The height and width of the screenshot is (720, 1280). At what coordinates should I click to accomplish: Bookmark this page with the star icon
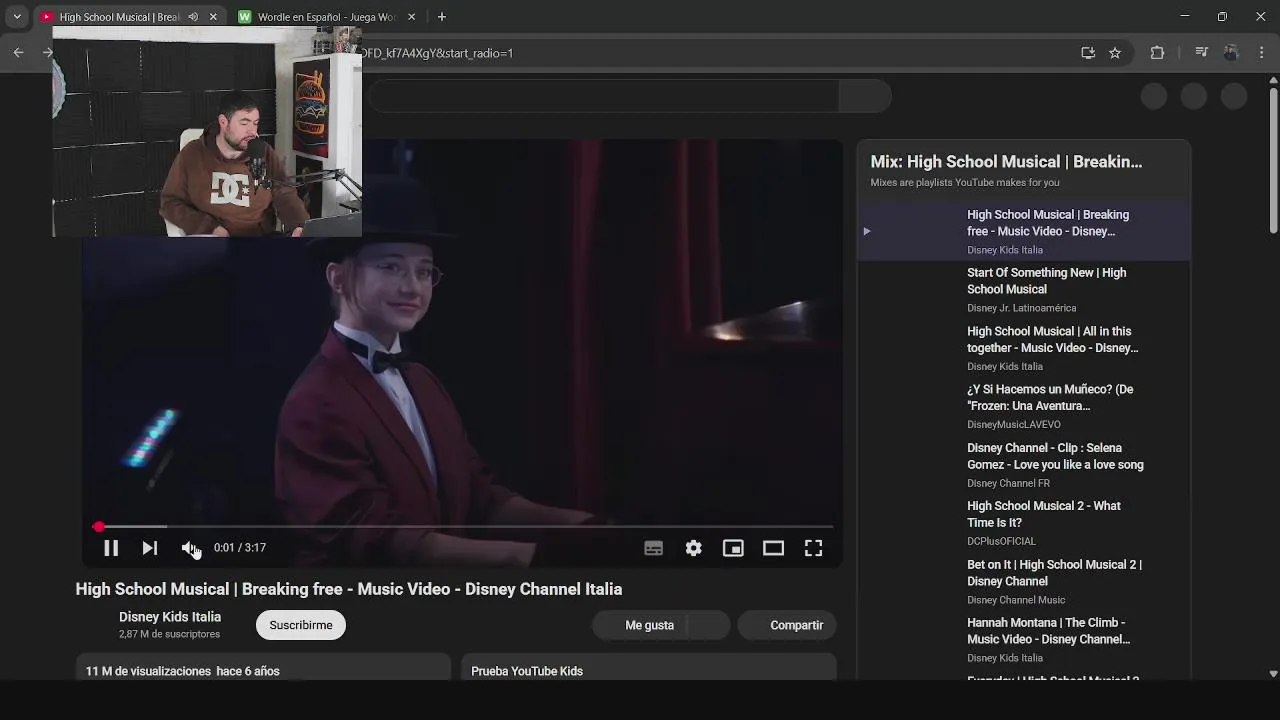[1115, 53]
